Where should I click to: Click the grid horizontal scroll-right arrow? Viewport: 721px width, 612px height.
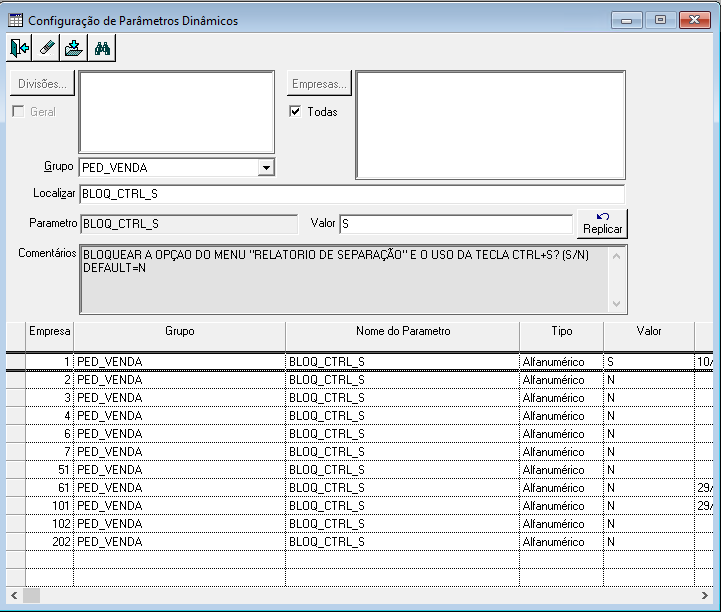click(x=704, y=595)
